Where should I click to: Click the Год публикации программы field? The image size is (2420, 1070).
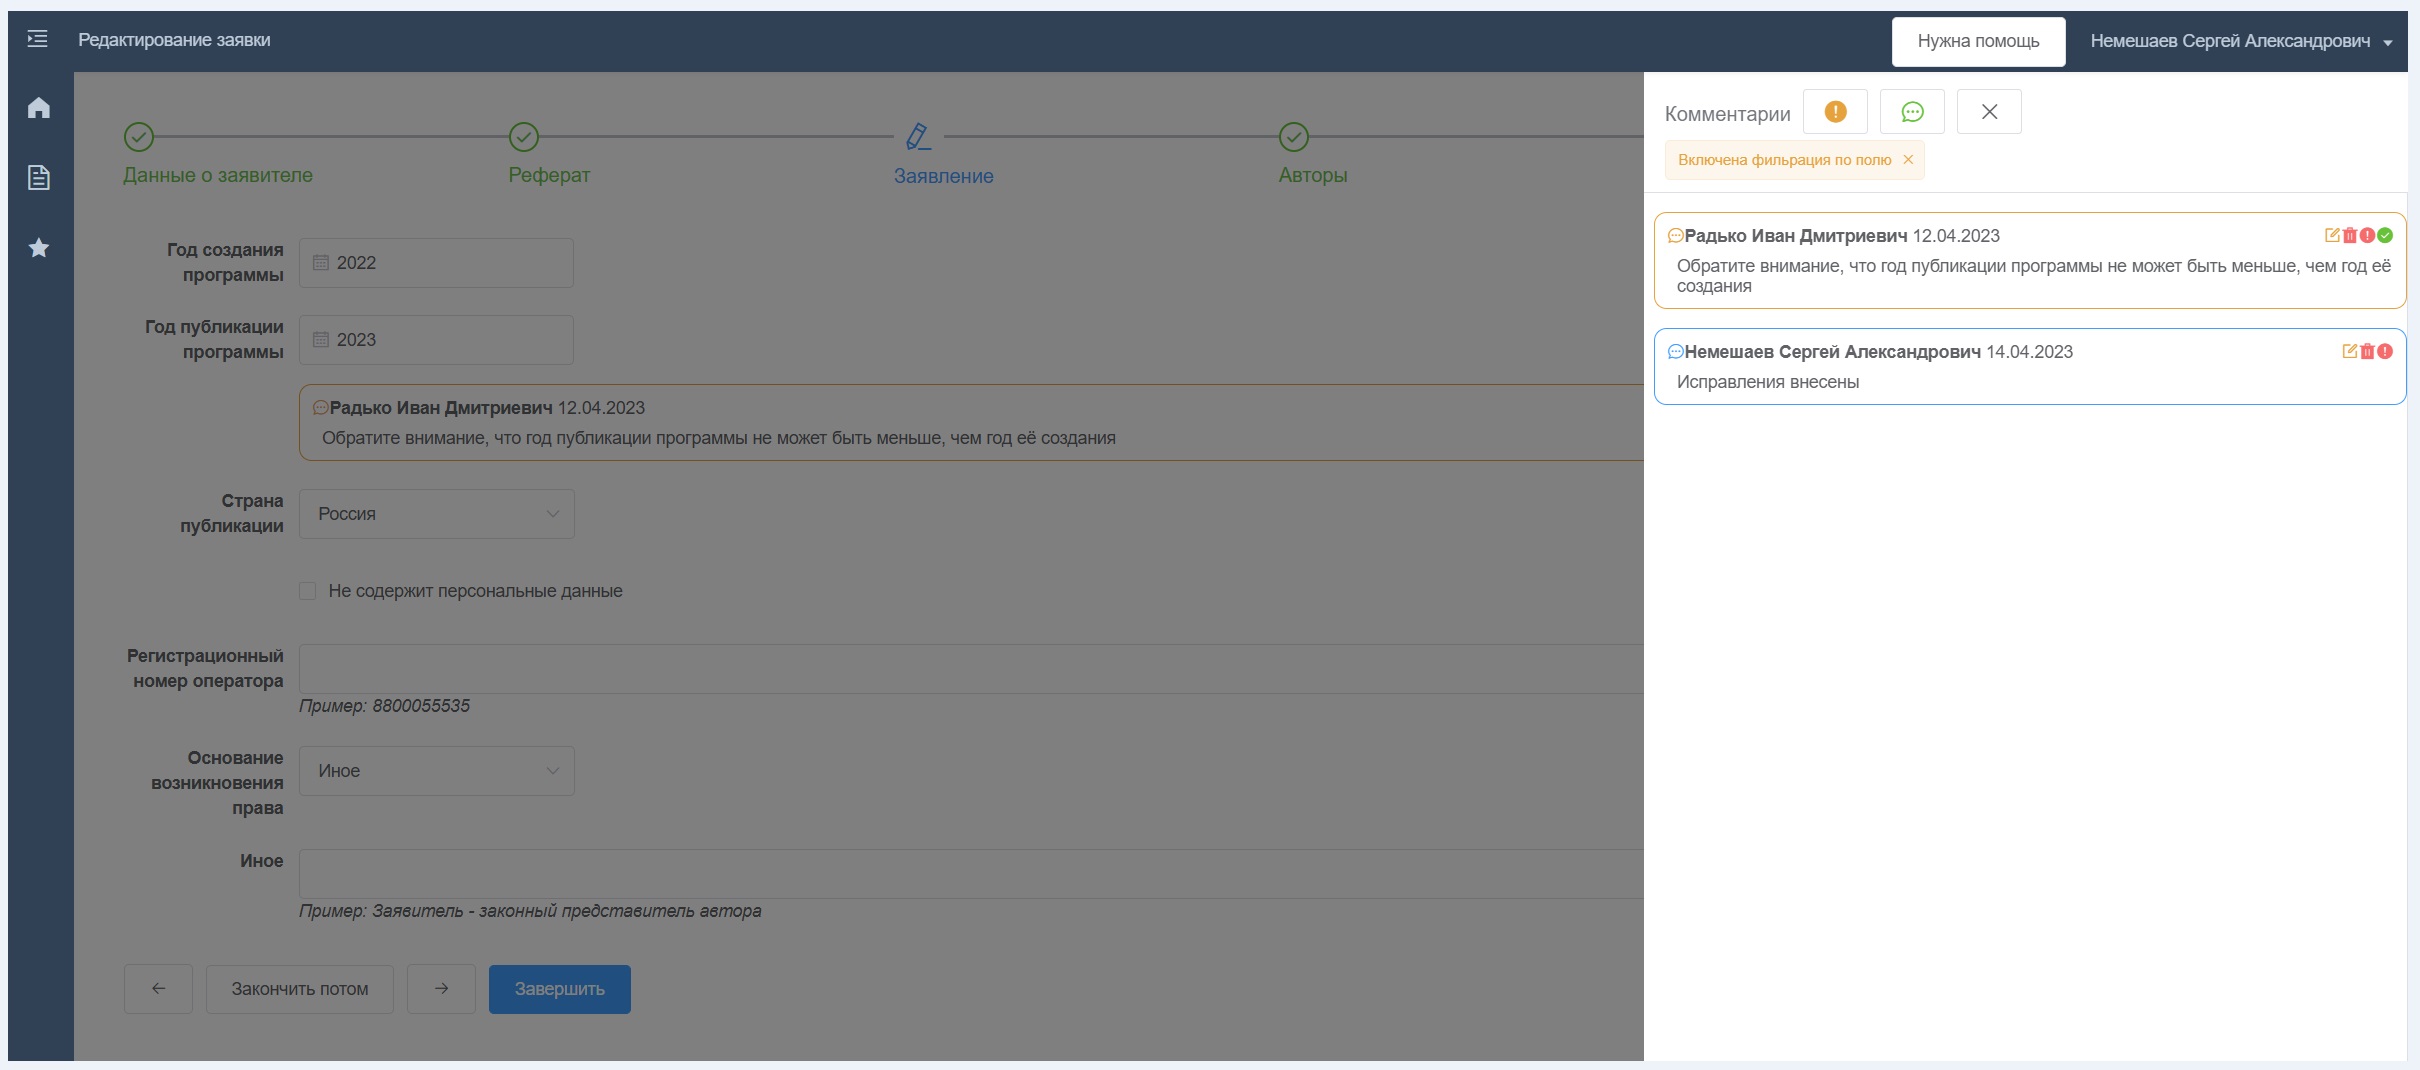click(x=437, y=340)
